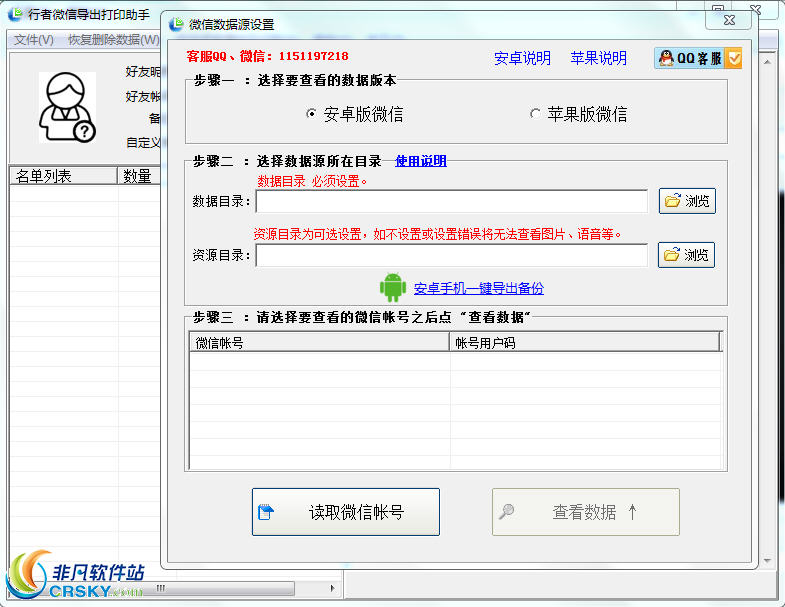Click into the 资源目录 input field
Image resolution: width=785 pixels, height=607 pixels.
[452, 255]
